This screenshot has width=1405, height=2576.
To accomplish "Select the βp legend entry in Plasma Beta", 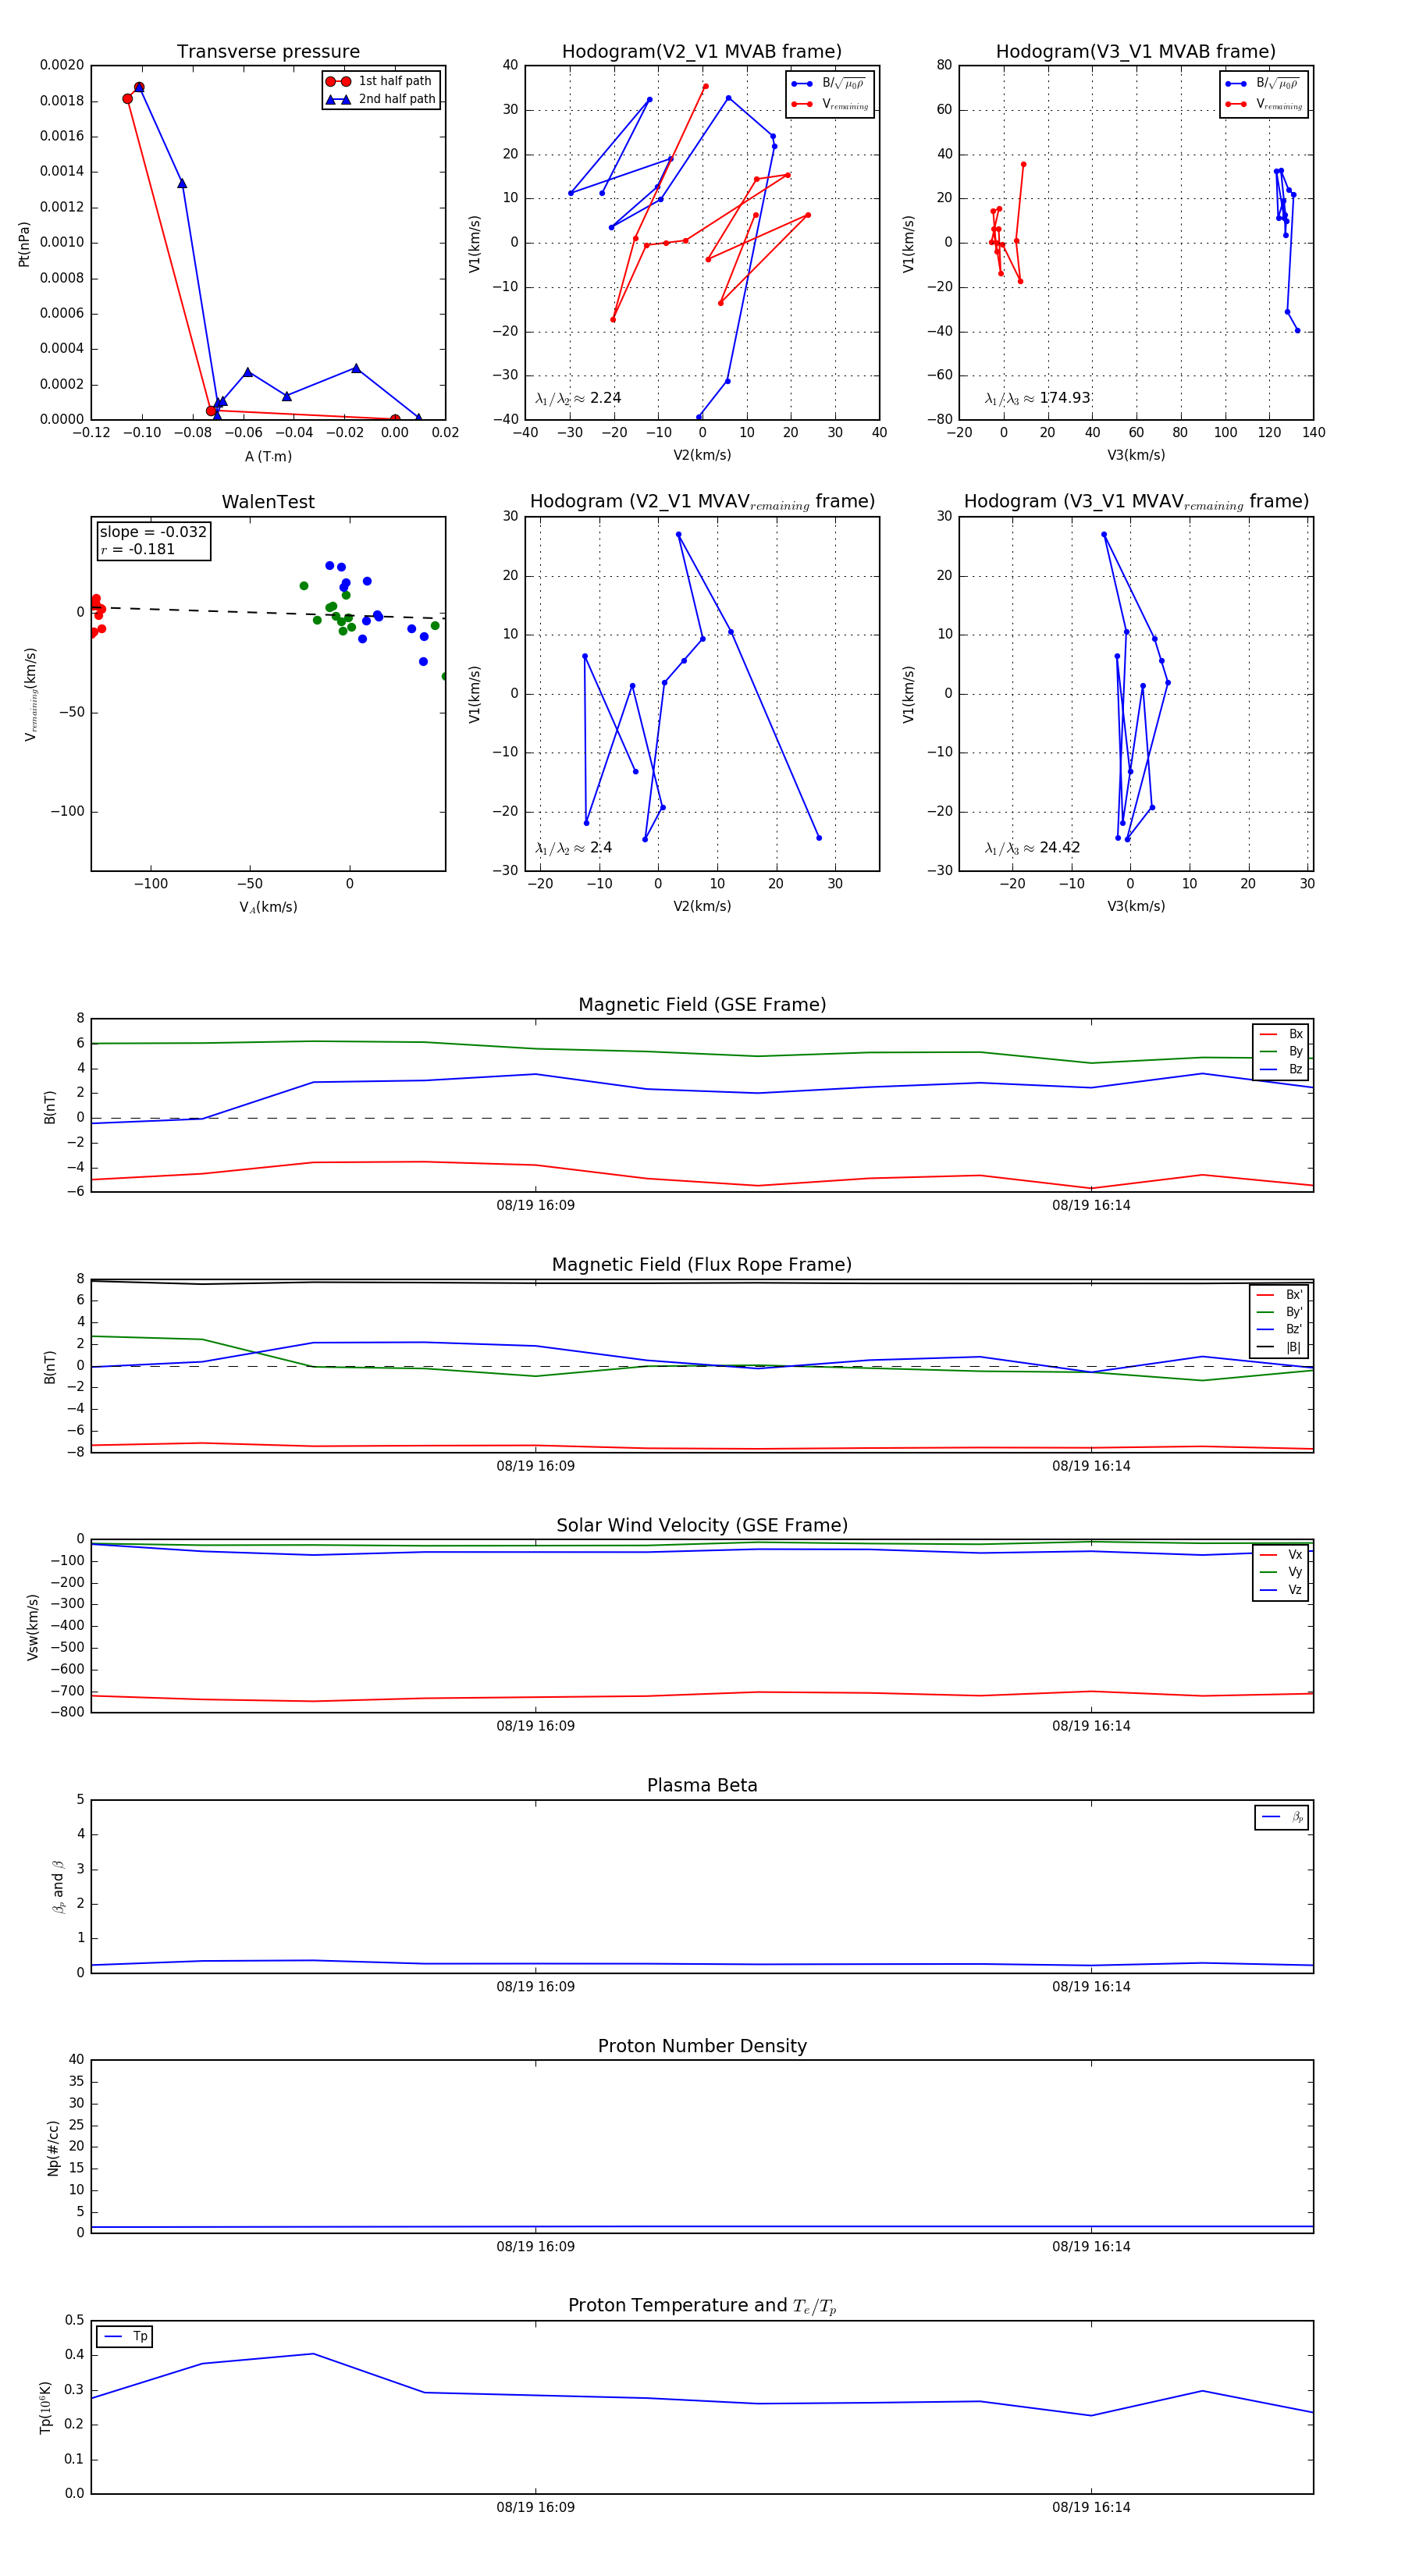I will (1283, 1817).
